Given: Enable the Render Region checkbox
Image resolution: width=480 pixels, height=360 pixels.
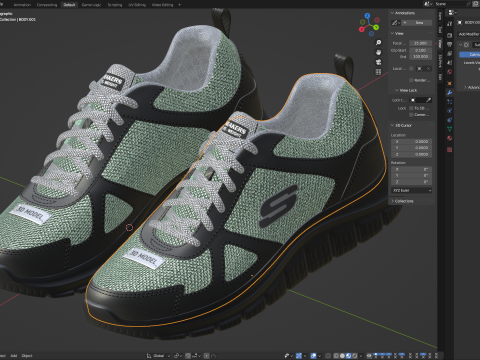Looking at the screenshot, I should pyautogui.click(x=411, y=80).
